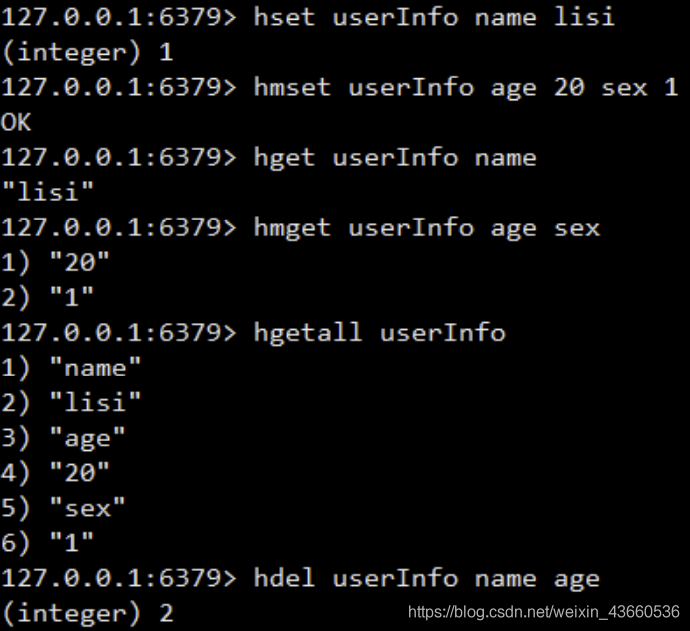Image resolution: width=690 pixels, height=631 pixels.
Task: Click the hget userInfo name command
Action: click(395, 158)
